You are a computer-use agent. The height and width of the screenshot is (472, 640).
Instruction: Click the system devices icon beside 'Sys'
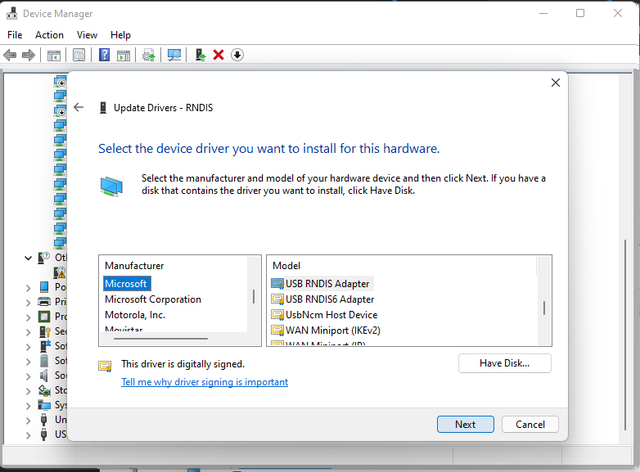coord(44,405)
